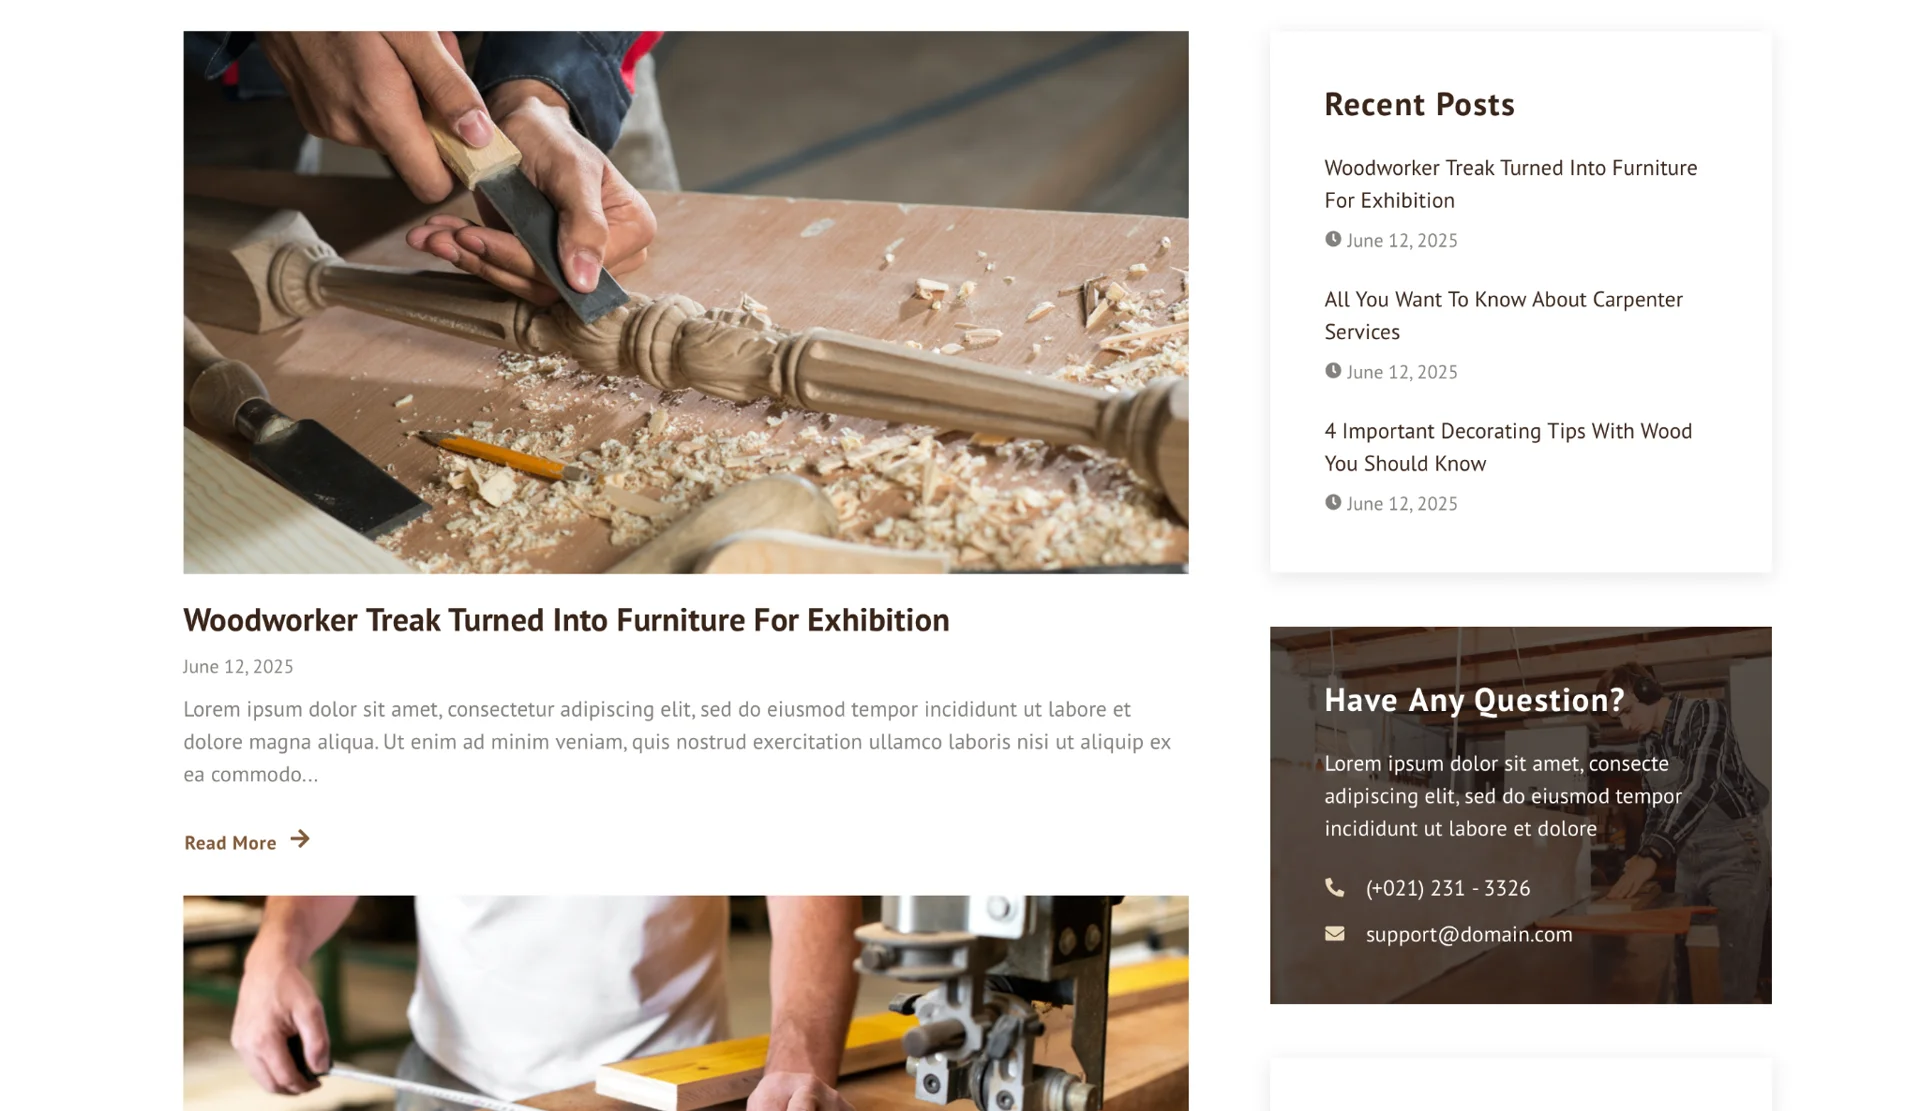1920x1111 pixels.
Task: Click the Have Any Question? heading
Action: [1474, 700]
